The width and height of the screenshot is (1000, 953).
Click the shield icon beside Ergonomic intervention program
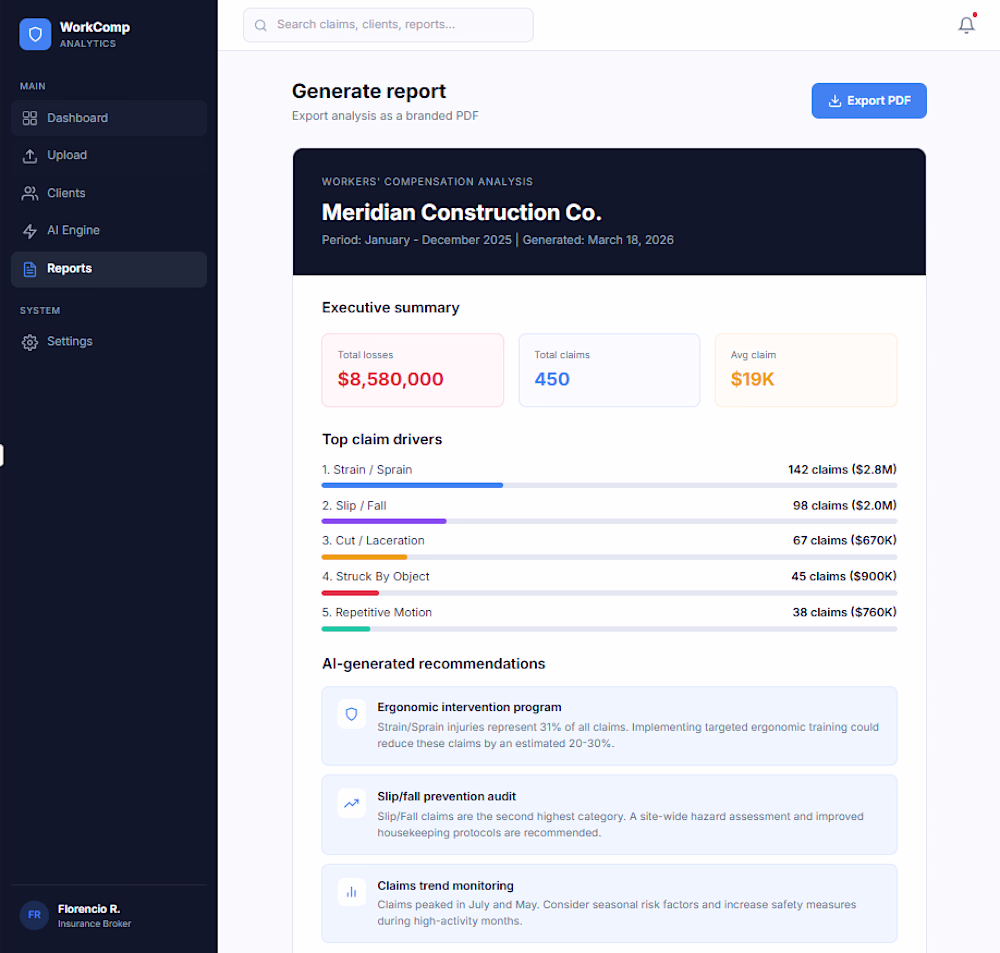point(351,714)
